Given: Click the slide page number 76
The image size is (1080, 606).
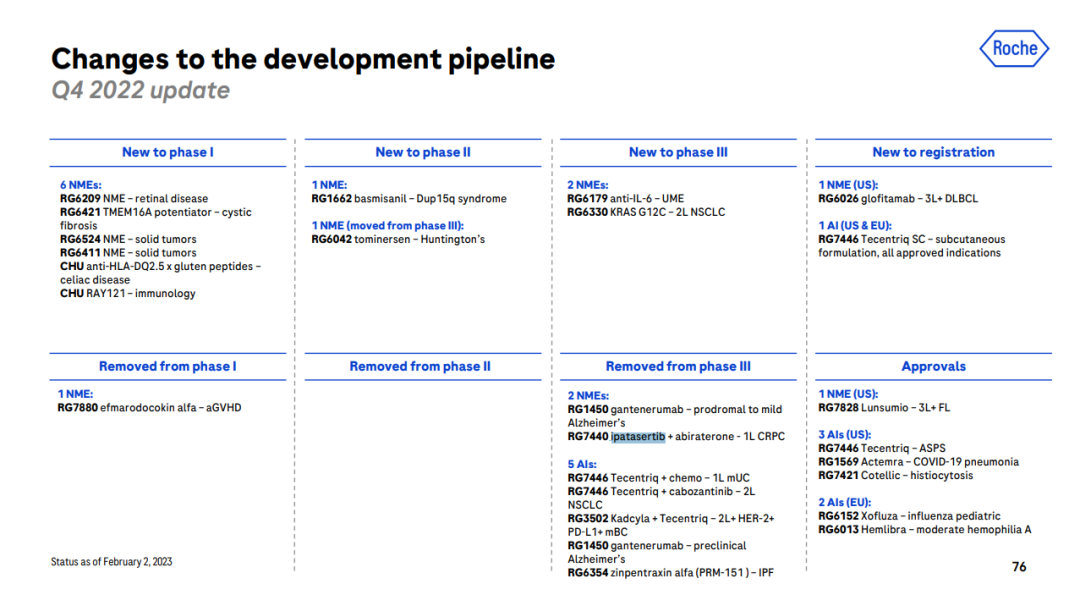Looking at the screenshot, I should (1019, 567).
